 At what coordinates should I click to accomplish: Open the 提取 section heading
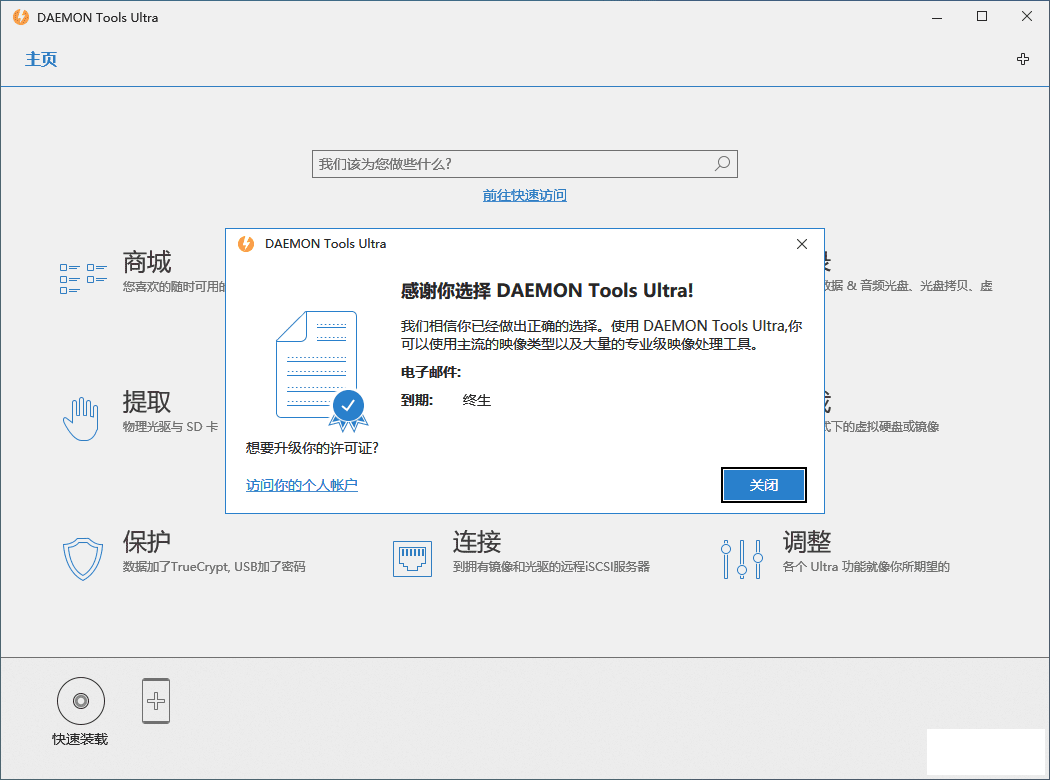pyautogui.click(x=147, y=402)
